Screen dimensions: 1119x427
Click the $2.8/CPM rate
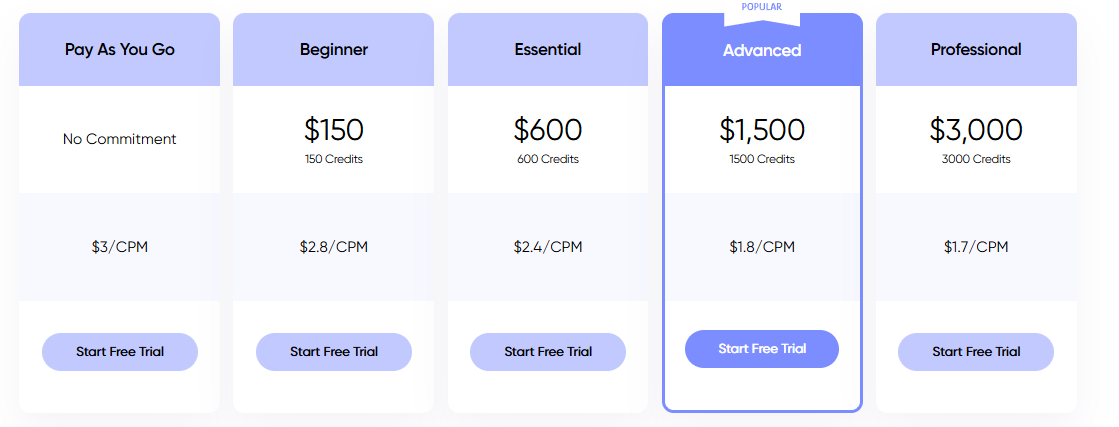334,247
